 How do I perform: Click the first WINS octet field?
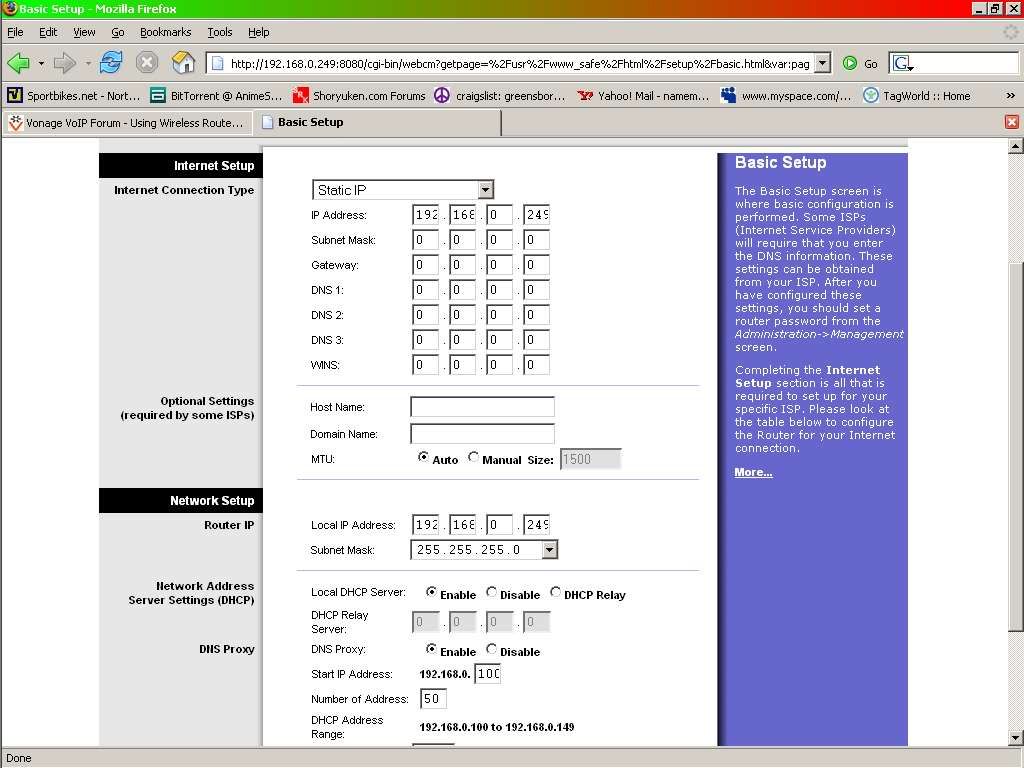pyautogui.click(x=426, y=365)
